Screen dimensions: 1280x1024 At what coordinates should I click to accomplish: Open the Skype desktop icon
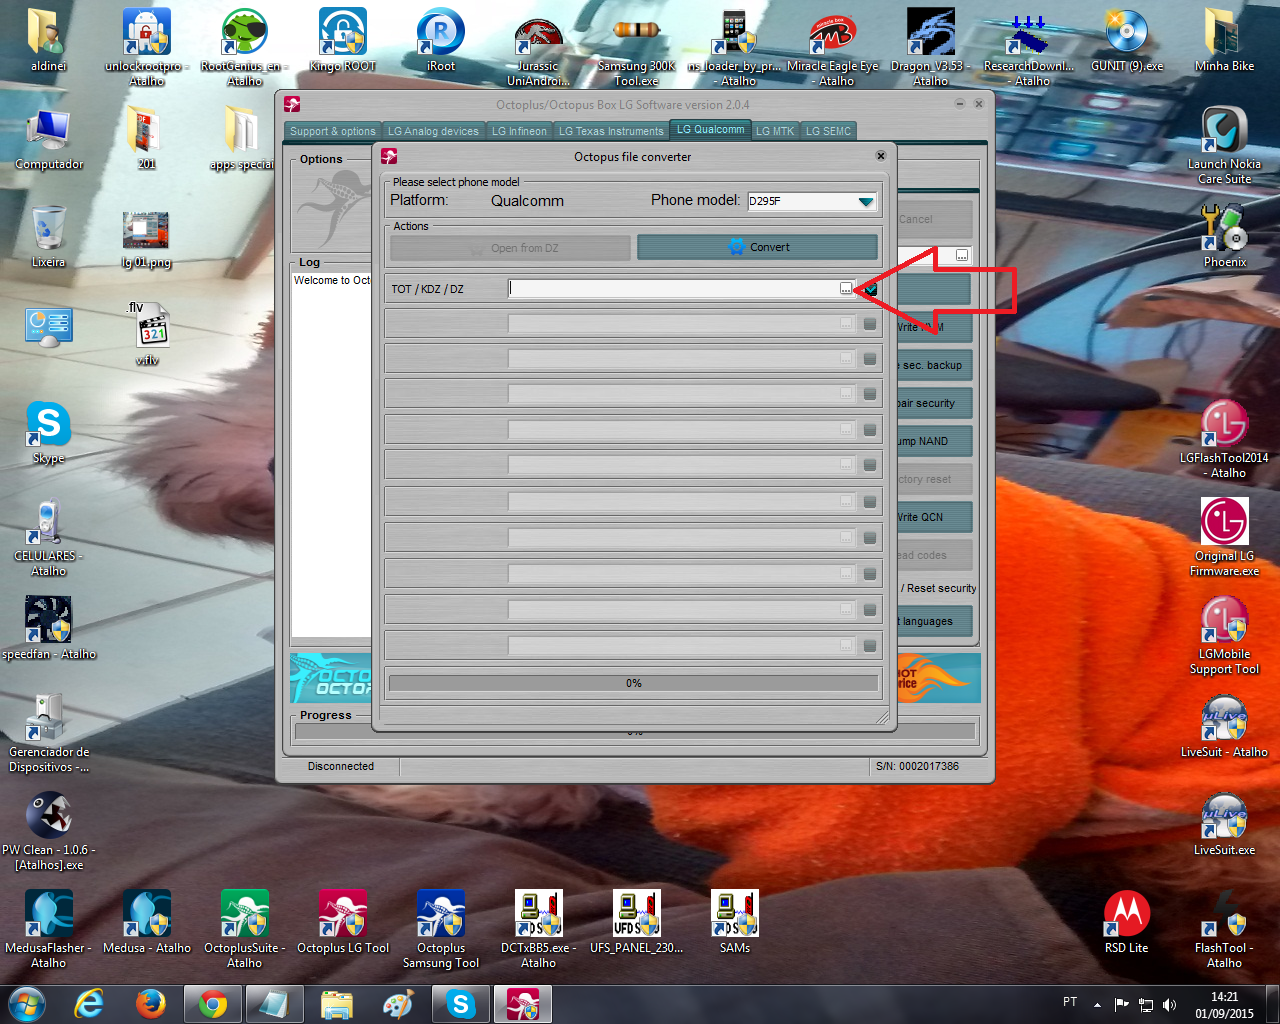(48, 432)
